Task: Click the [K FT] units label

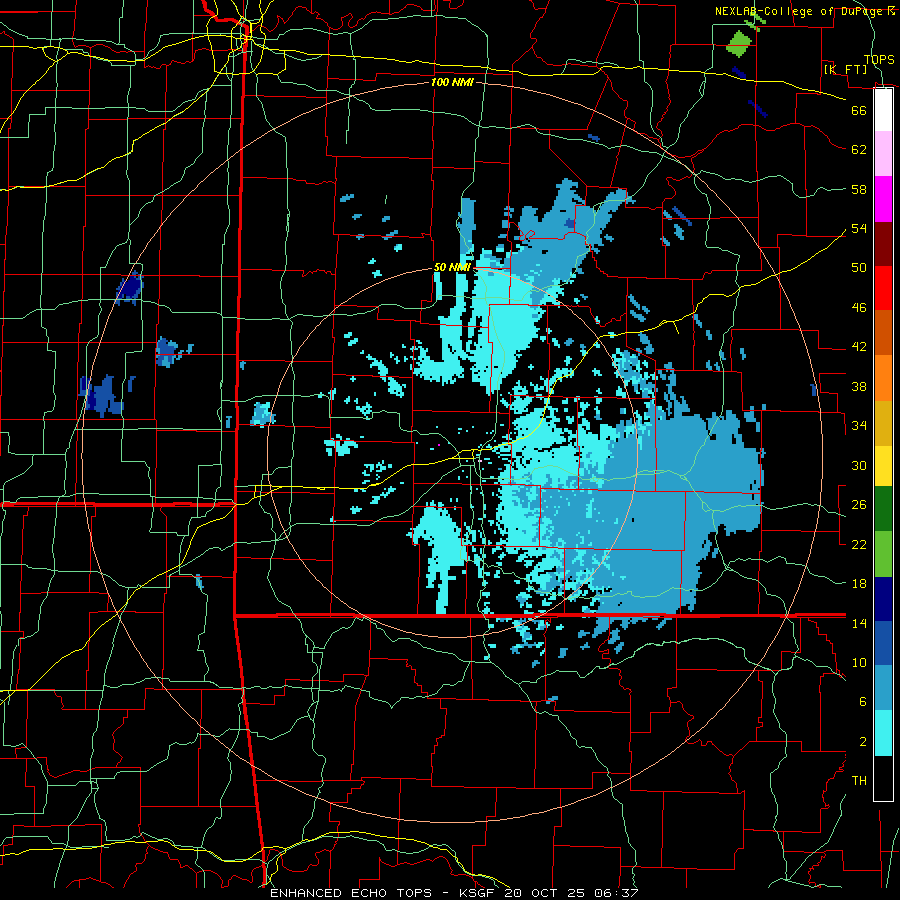Action: pos(845,69)
